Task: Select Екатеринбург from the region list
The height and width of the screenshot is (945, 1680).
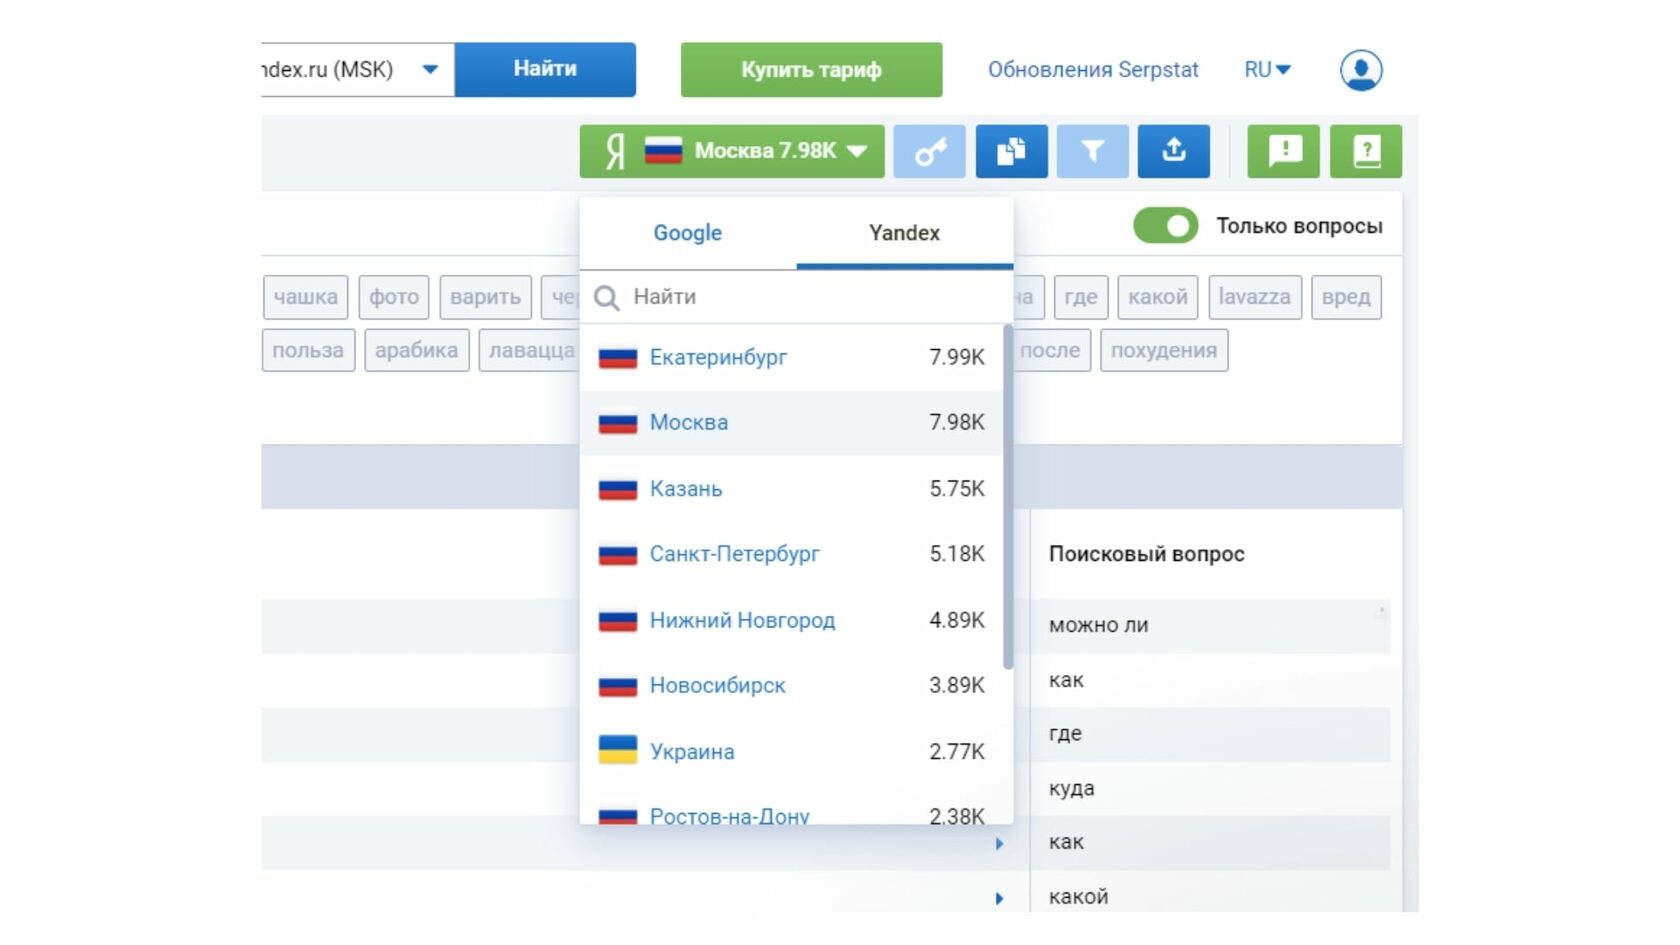Action: 791,357
